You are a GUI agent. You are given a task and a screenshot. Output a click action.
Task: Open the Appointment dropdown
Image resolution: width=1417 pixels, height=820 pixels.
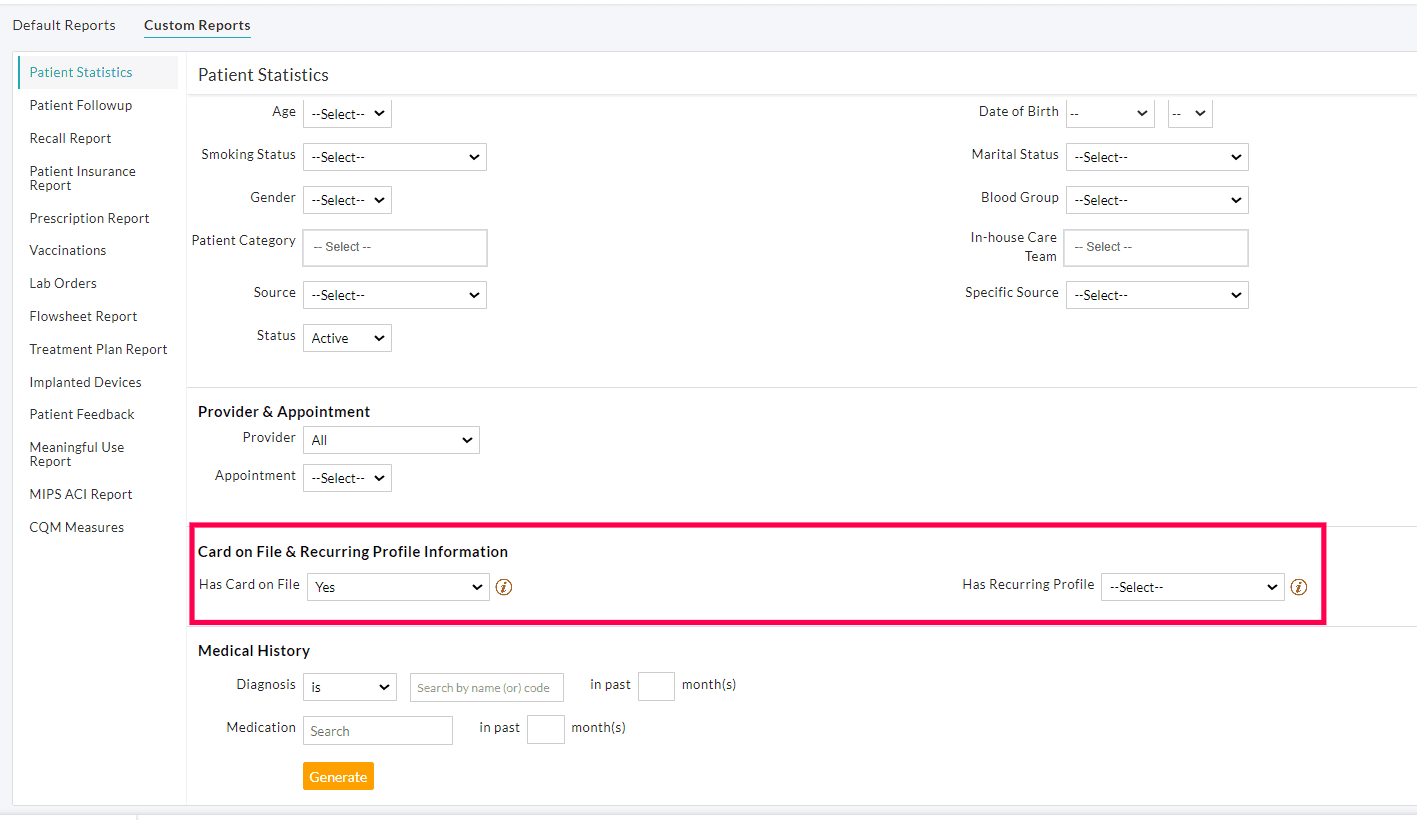(x=346, y=477)
